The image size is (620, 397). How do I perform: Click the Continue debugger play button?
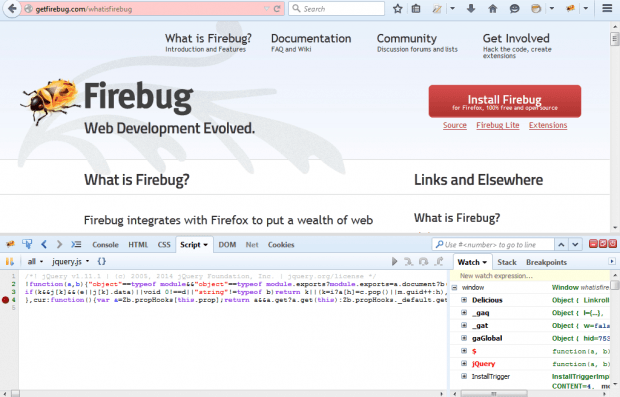pyautogui.click(x=394, y=261)
